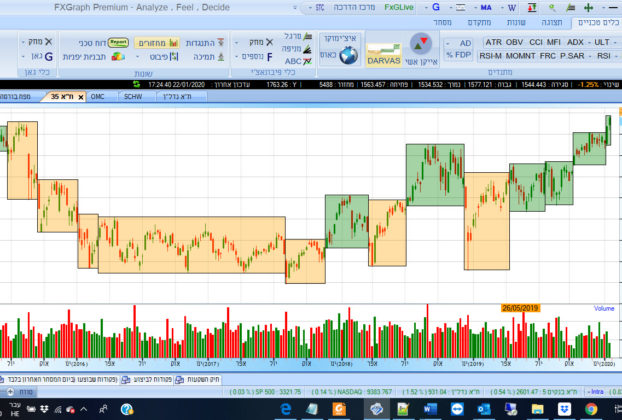This screenshot has width=622, height=420.
Task: Switch to the OMC chart tab
Action: 98,97
